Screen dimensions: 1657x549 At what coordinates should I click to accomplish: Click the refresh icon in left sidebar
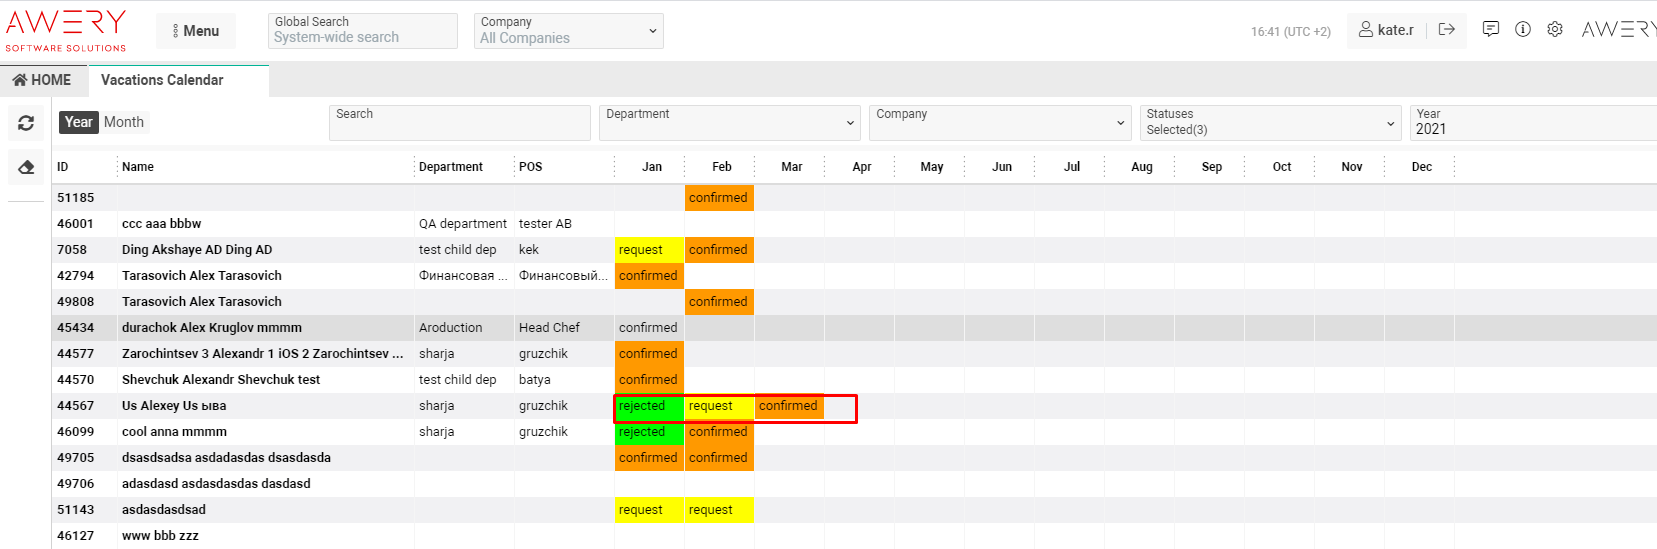coord(26,123)
